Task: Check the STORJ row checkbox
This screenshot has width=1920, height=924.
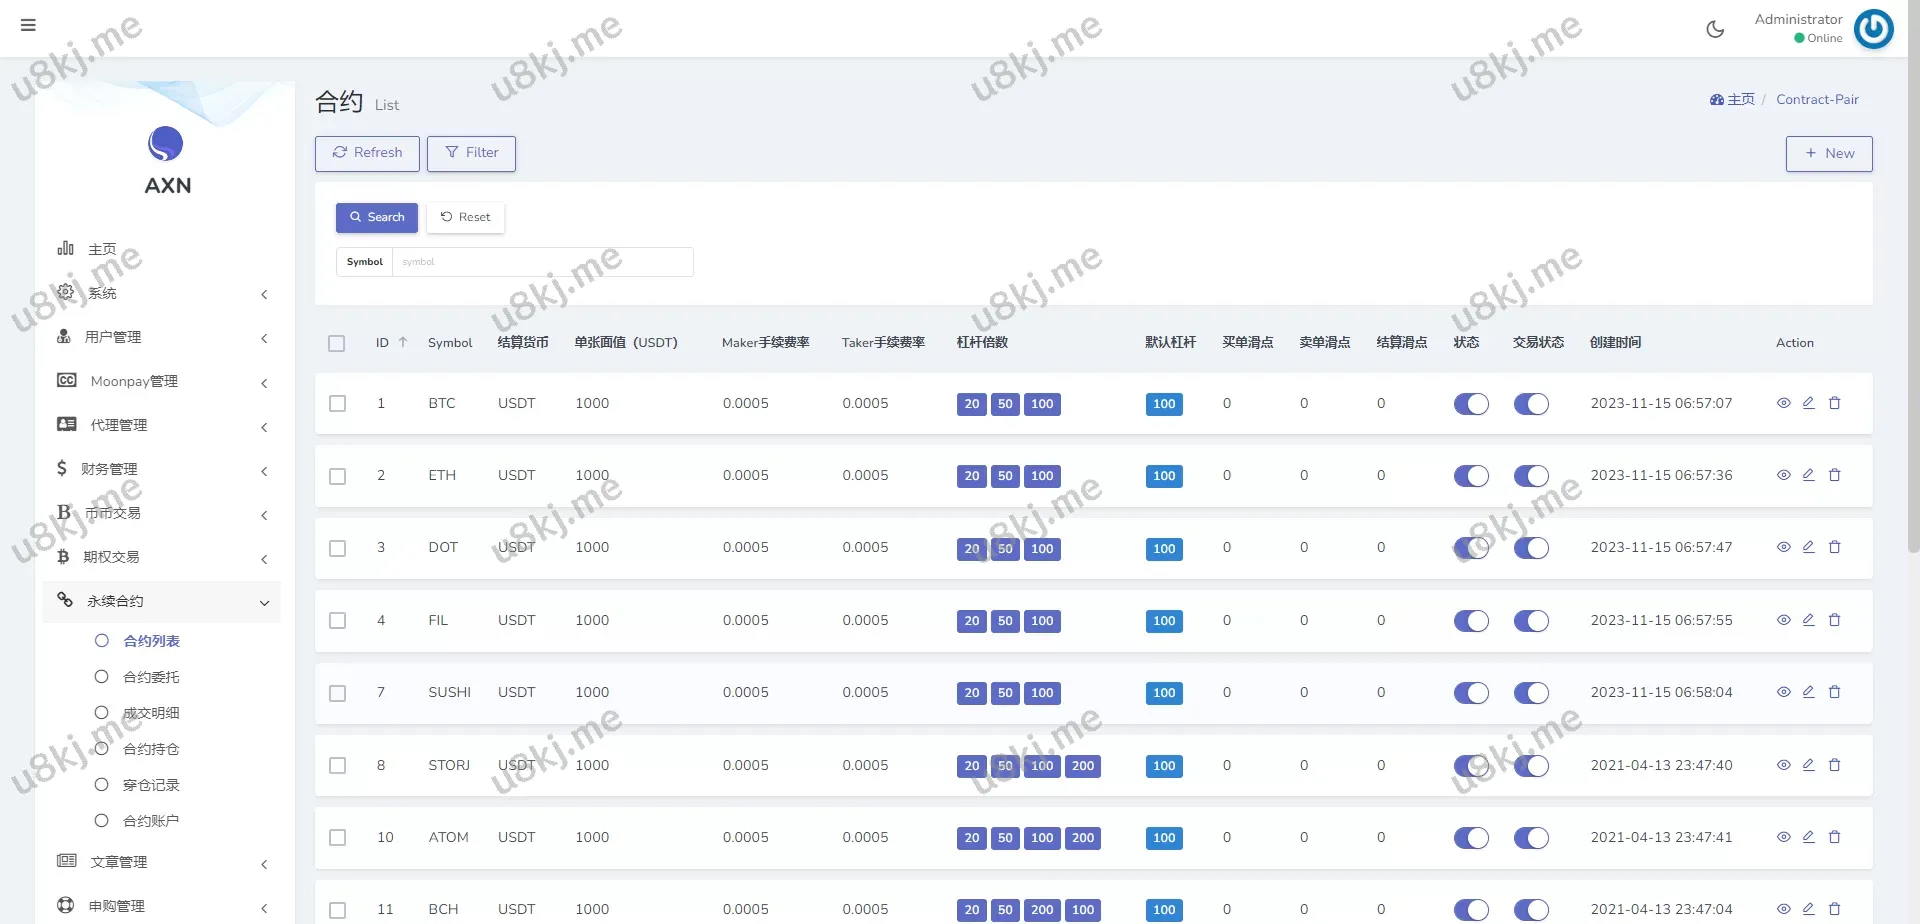Action: click(338, 766)
